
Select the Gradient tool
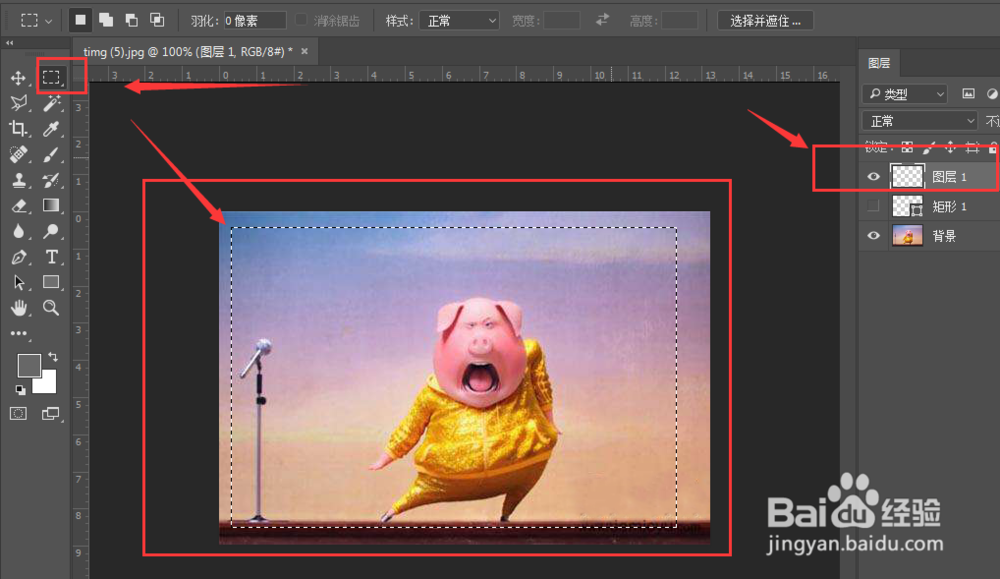pyautogui.click(x=51, y=205)
